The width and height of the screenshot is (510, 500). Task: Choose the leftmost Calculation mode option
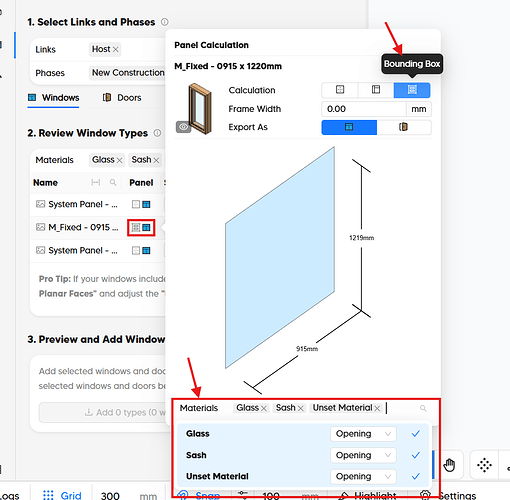point(340,90)
